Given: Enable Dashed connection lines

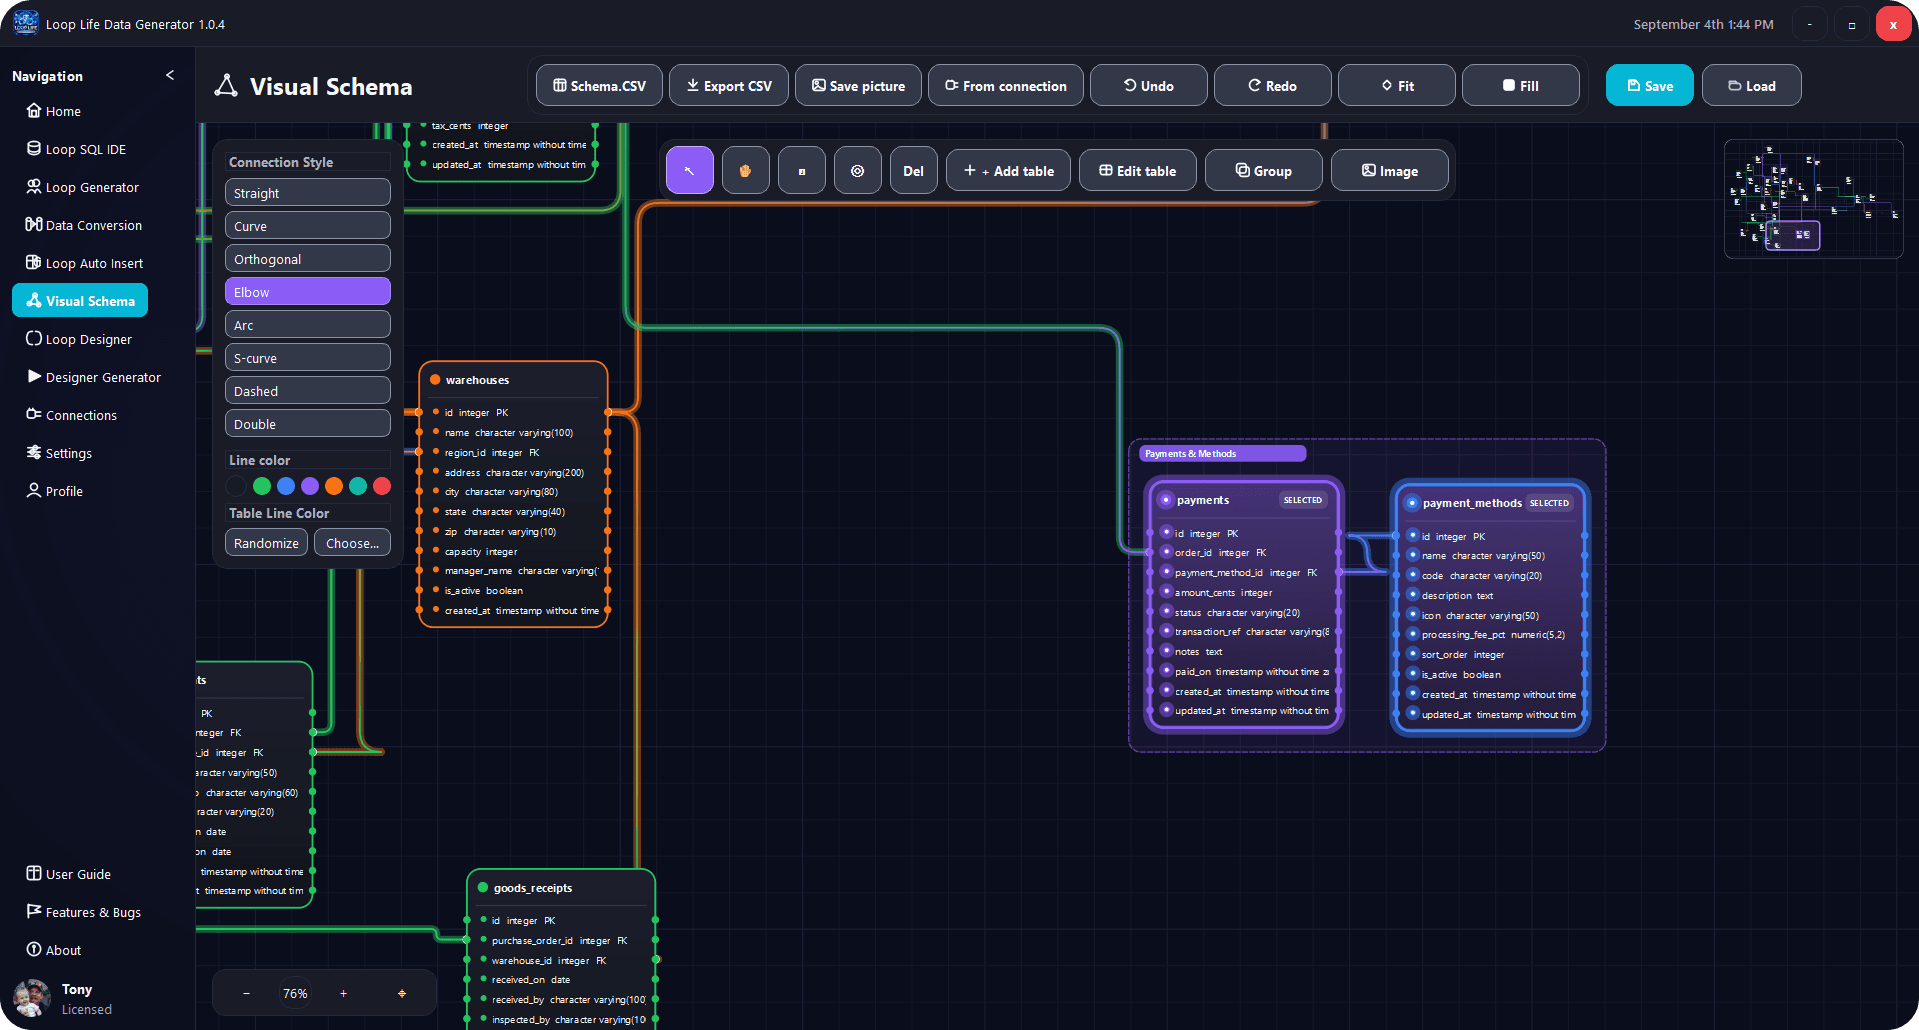Looking at the screenshot, I should click(308, 391).
